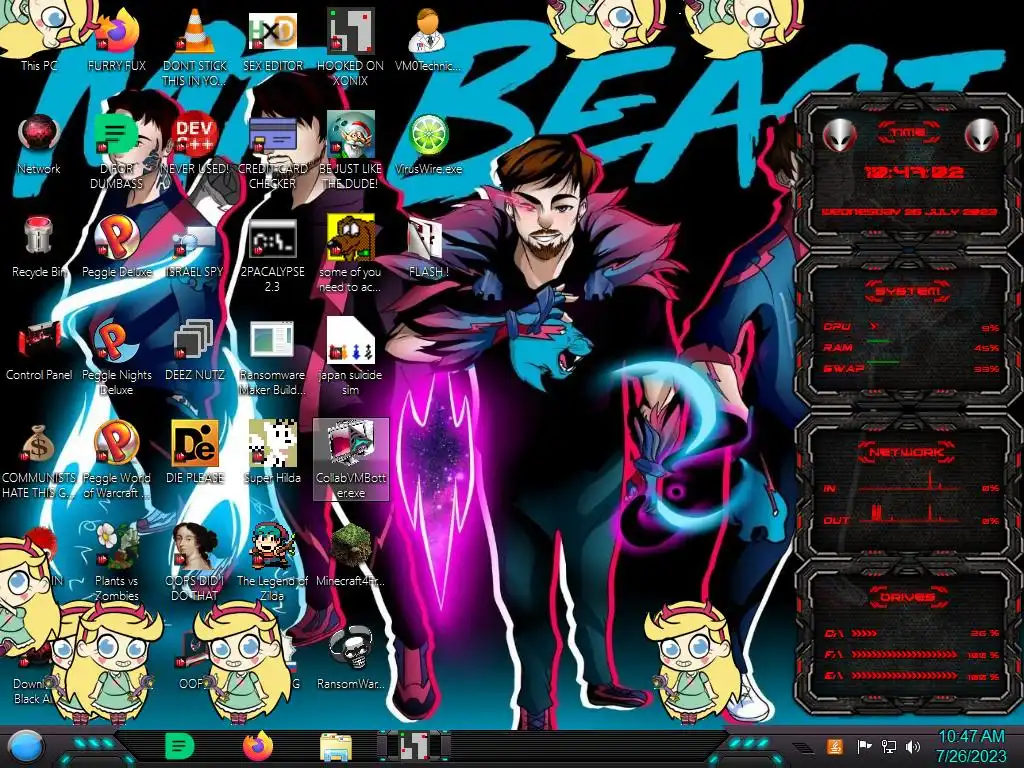Click the TIME widget header

tap(908, 133)
